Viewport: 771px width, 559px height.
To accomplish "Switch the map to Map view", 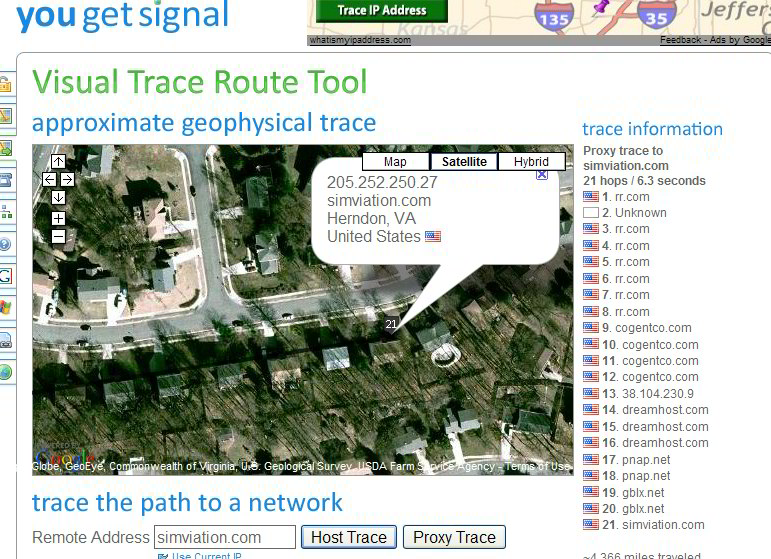I will click(x=395, y=162).
